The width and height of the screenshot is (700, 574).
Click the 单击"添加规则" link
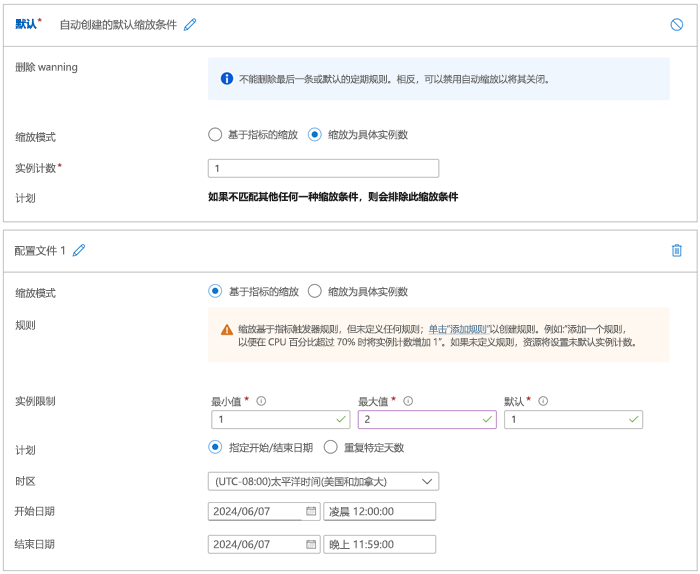tap(459, 329)
